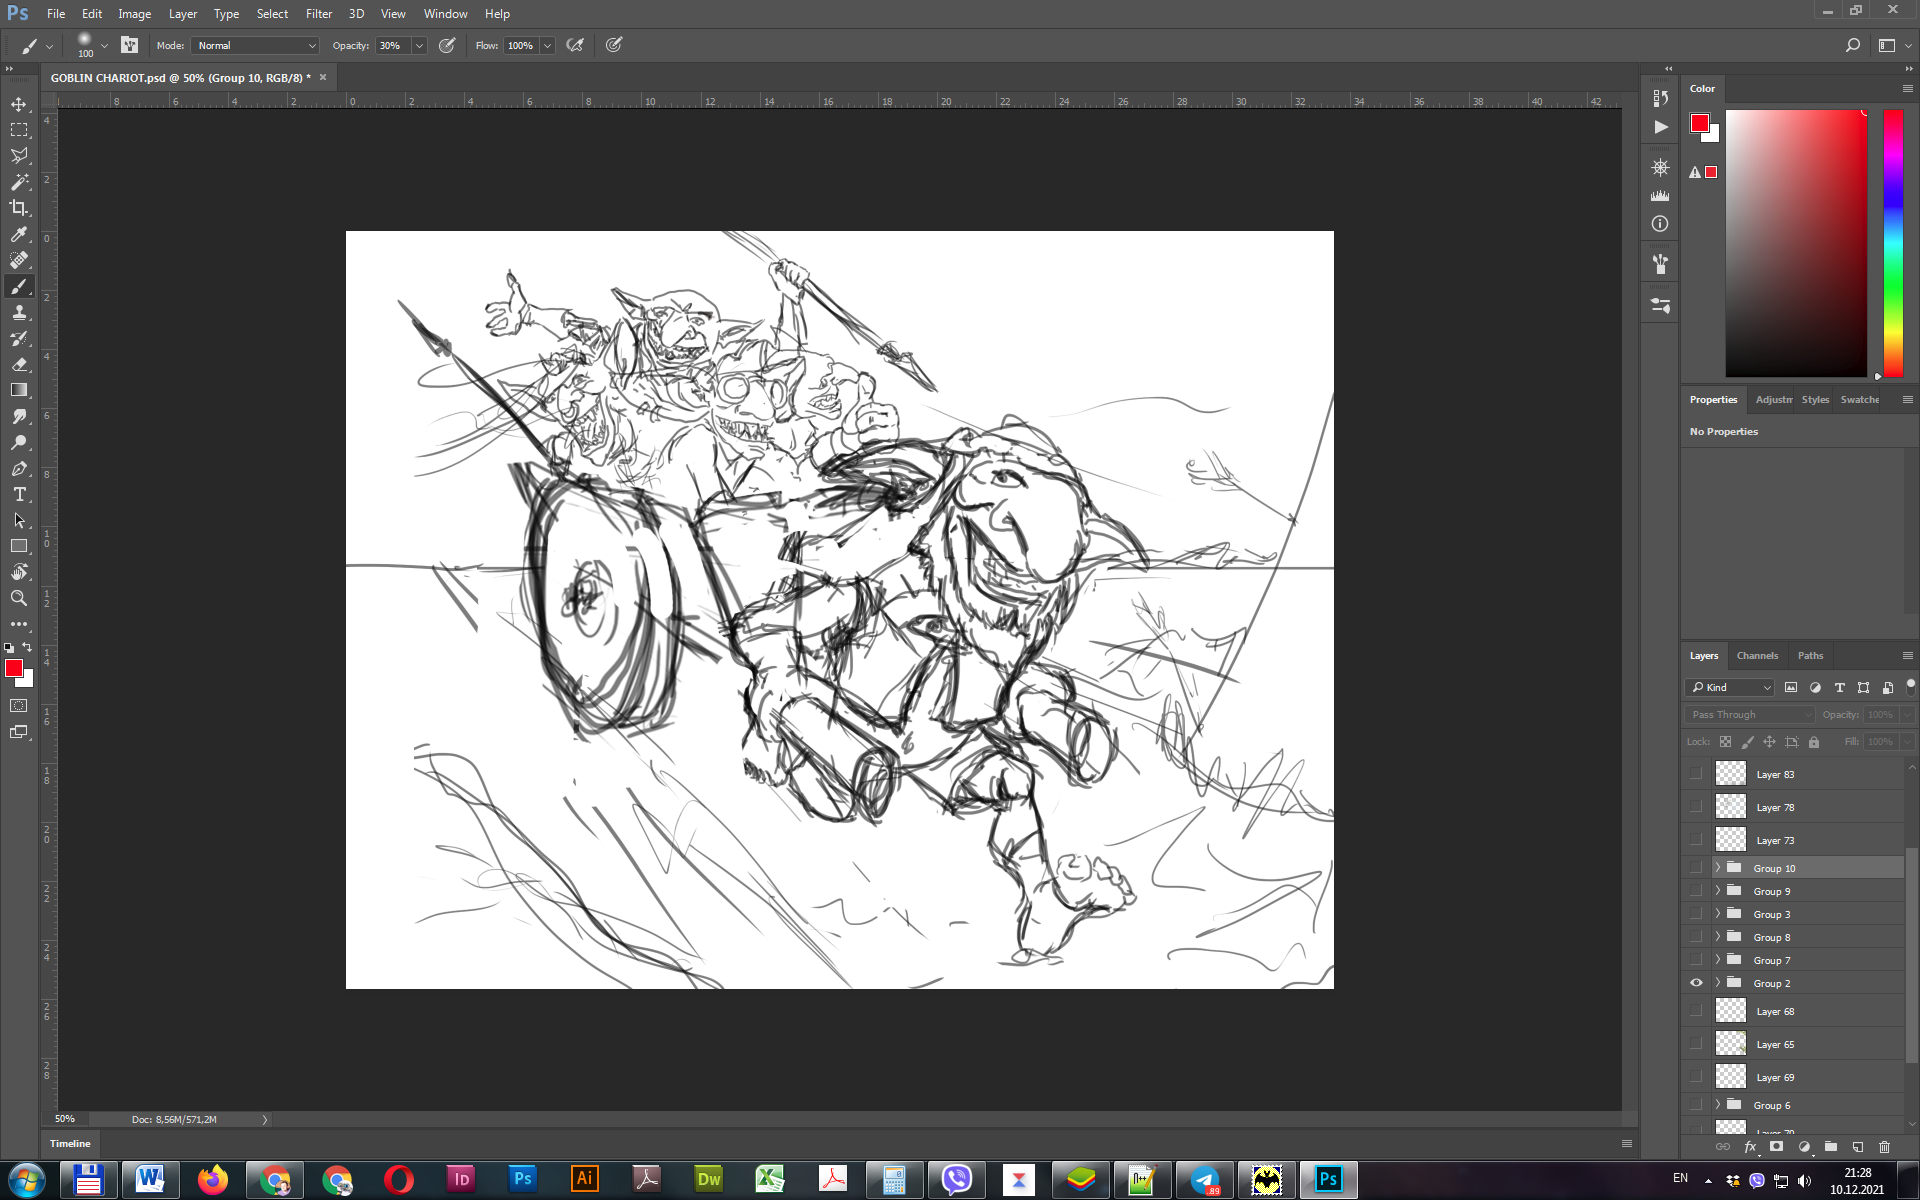1920x1200 pixels.
Task: Show the Layer 78 layer
Action: pyautogui.click(x=1696, y=807)
